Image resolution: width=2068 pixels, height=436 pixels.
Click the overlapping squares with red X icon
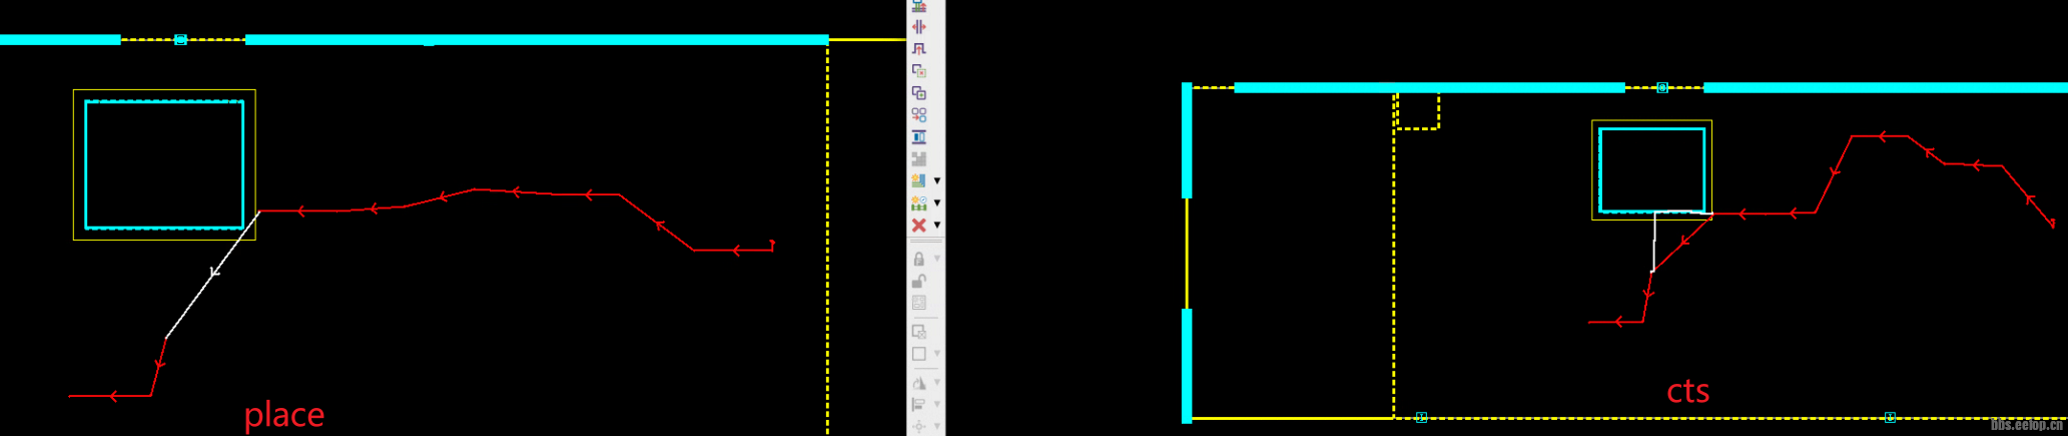click(919, 70)
